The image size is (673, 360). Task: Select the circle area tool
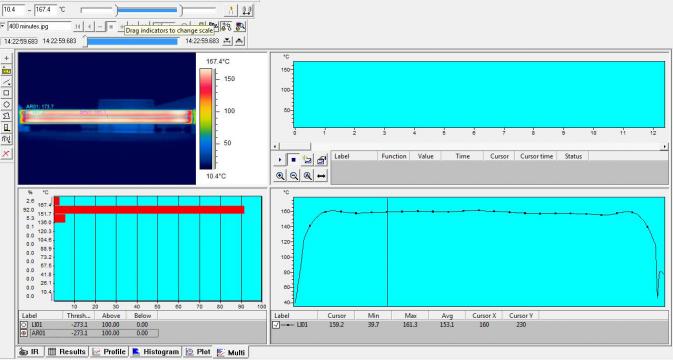click(6, 105)
